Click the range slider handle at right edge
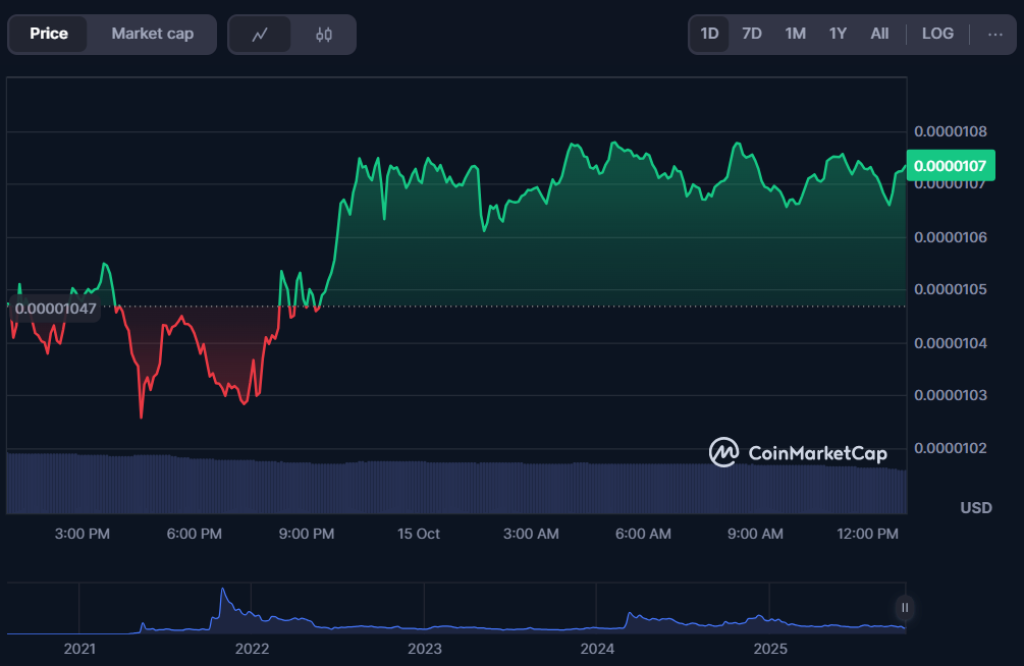Screen dimensions: 1024x666 pos(904,607)
